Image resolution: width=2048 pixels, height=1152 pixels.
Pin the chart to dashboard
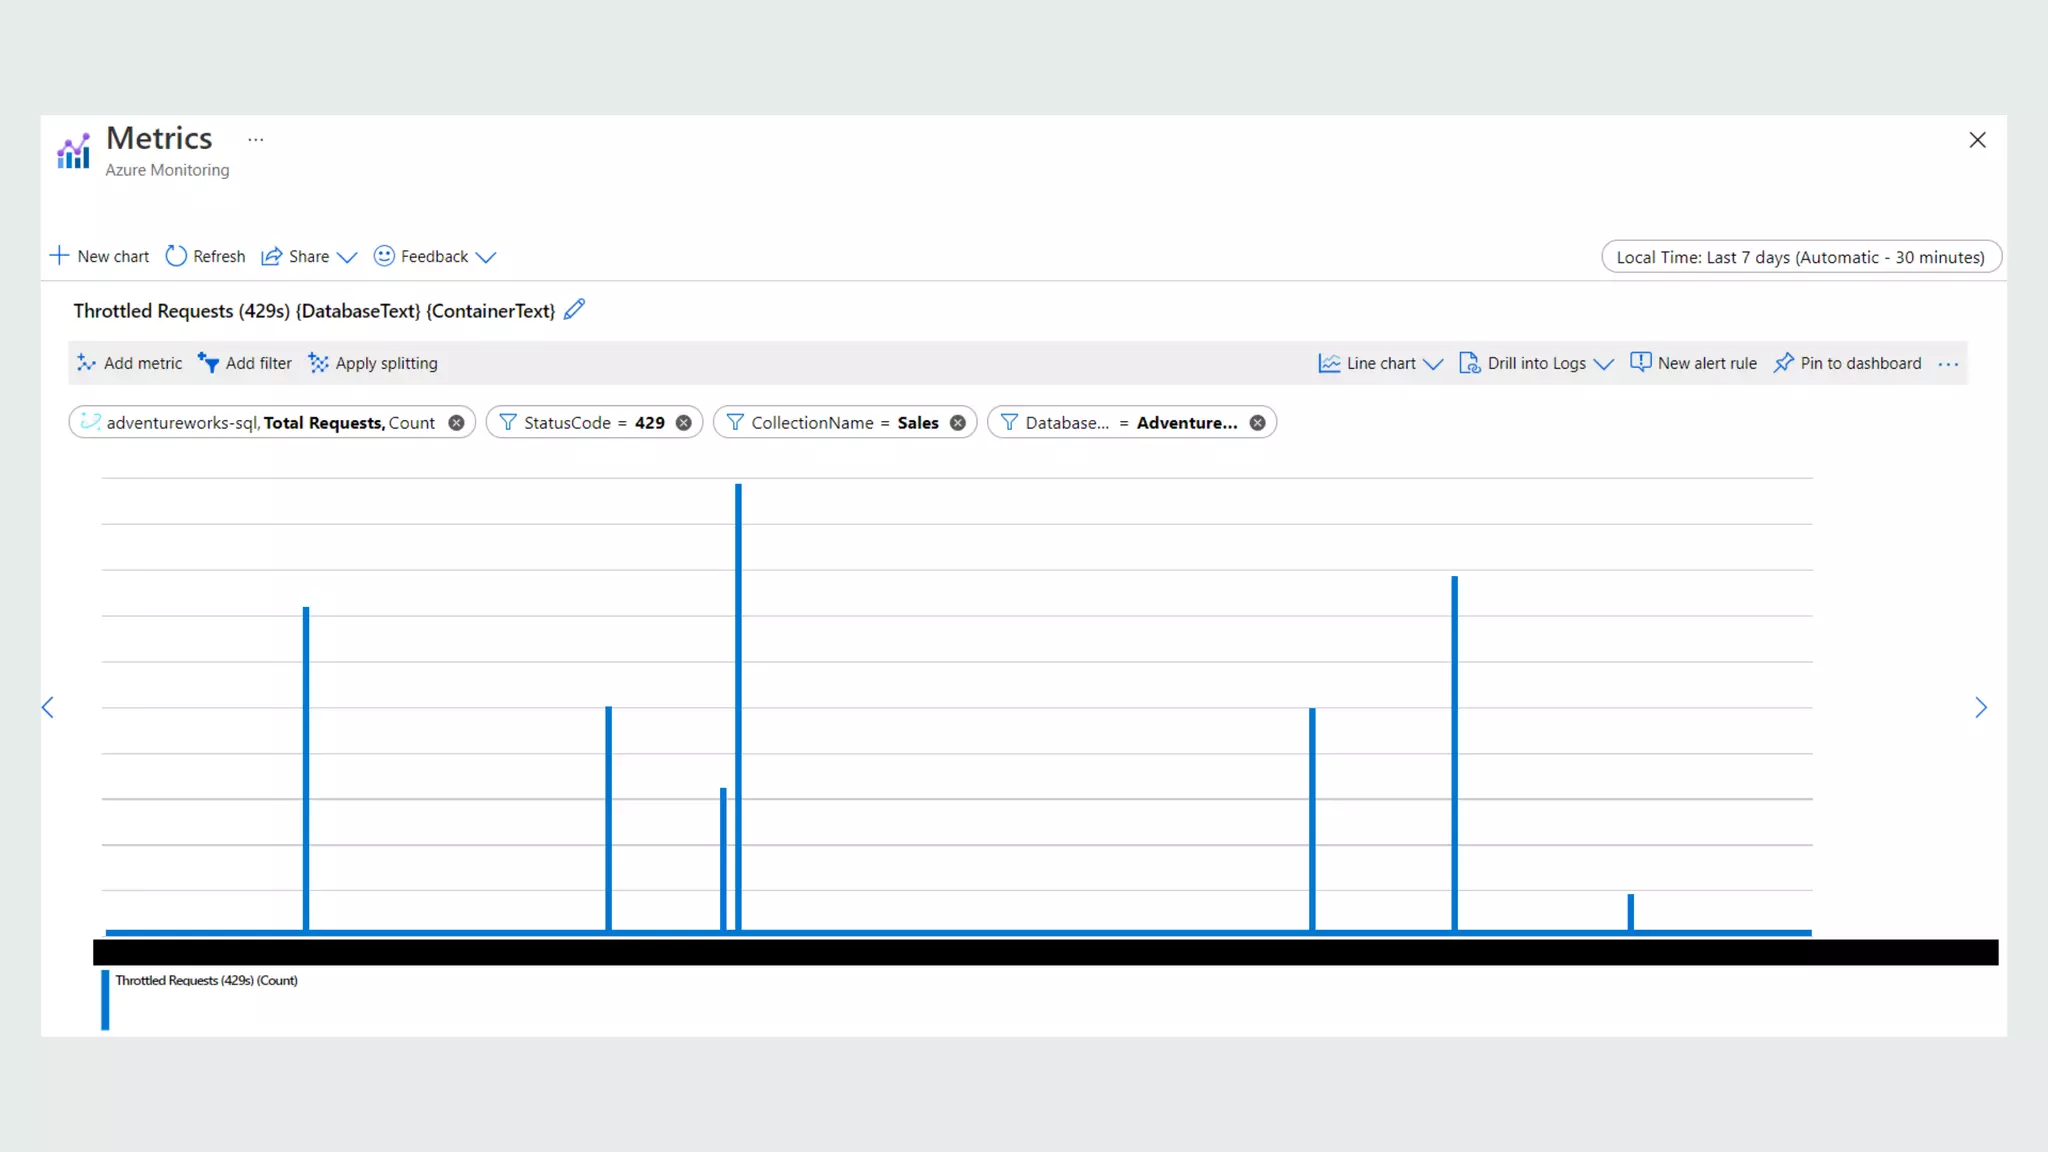1847,363
